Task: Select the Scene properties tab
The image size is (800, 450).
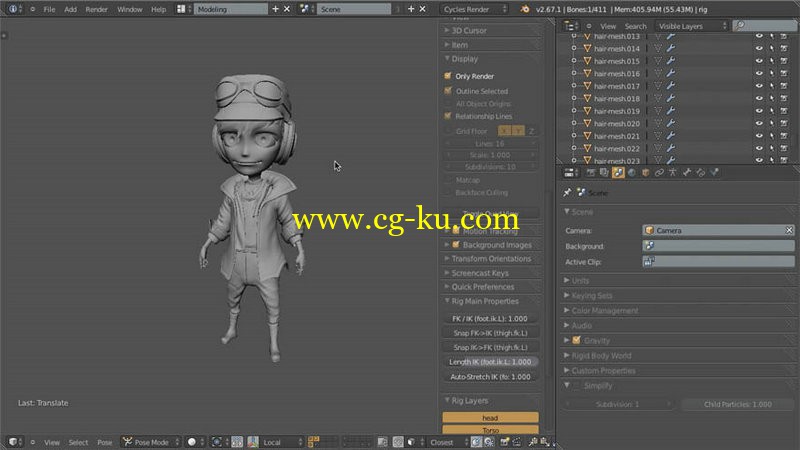Action: point(618,173)
